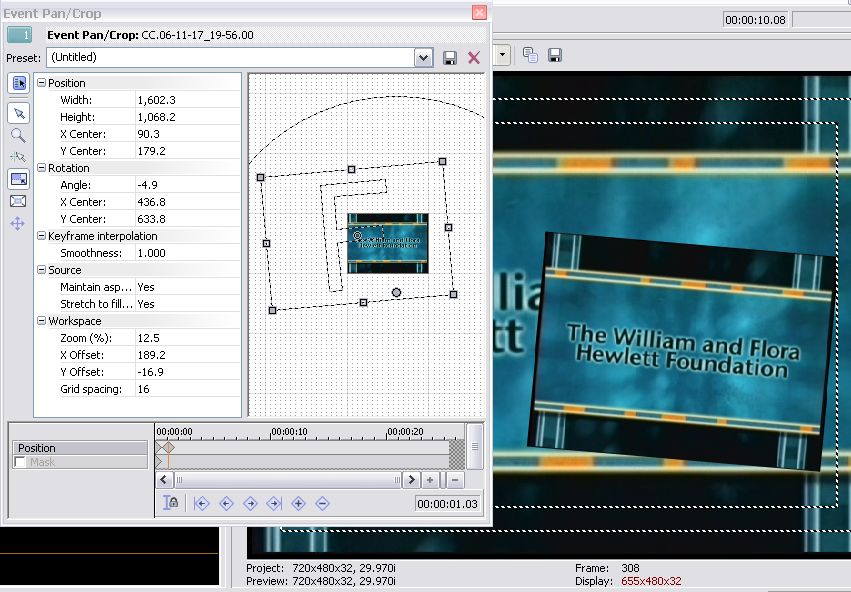Select the diamond keyframe on Position track
Screen dimensions: 851x592
tap(169, 447)
